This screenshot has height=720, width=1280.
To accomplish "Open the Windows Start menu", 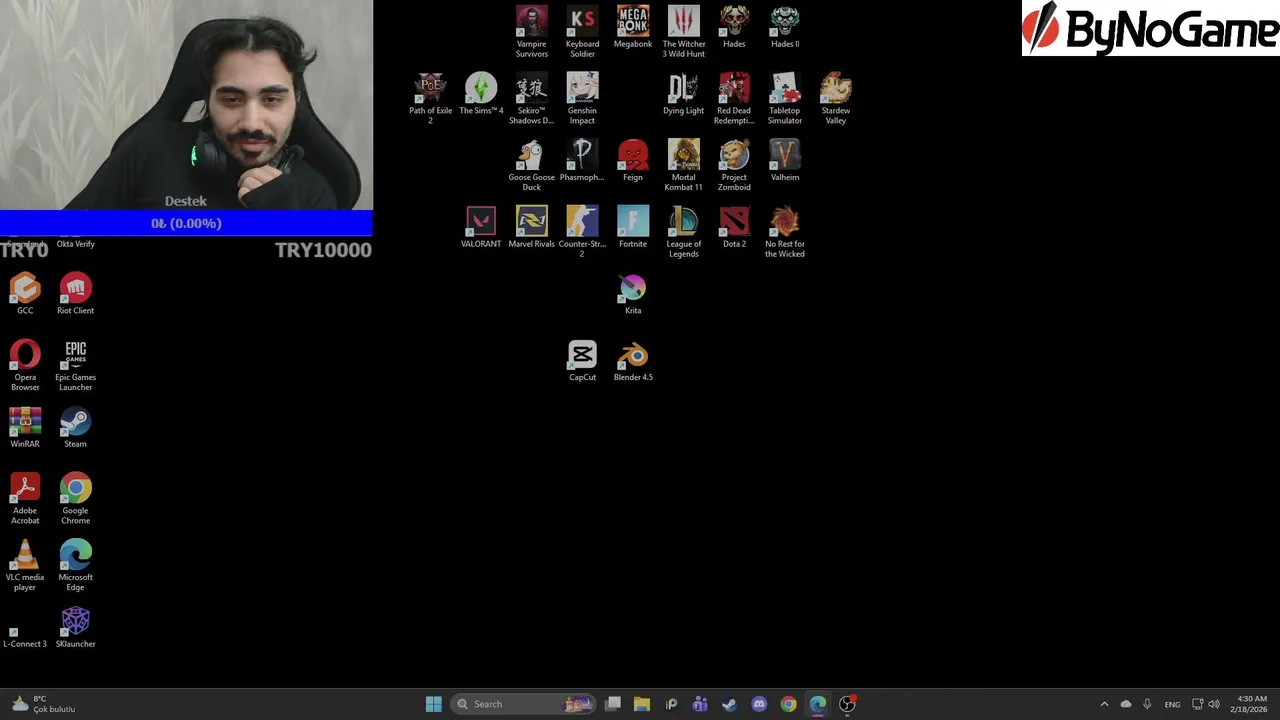I will (x=433, y=704).
